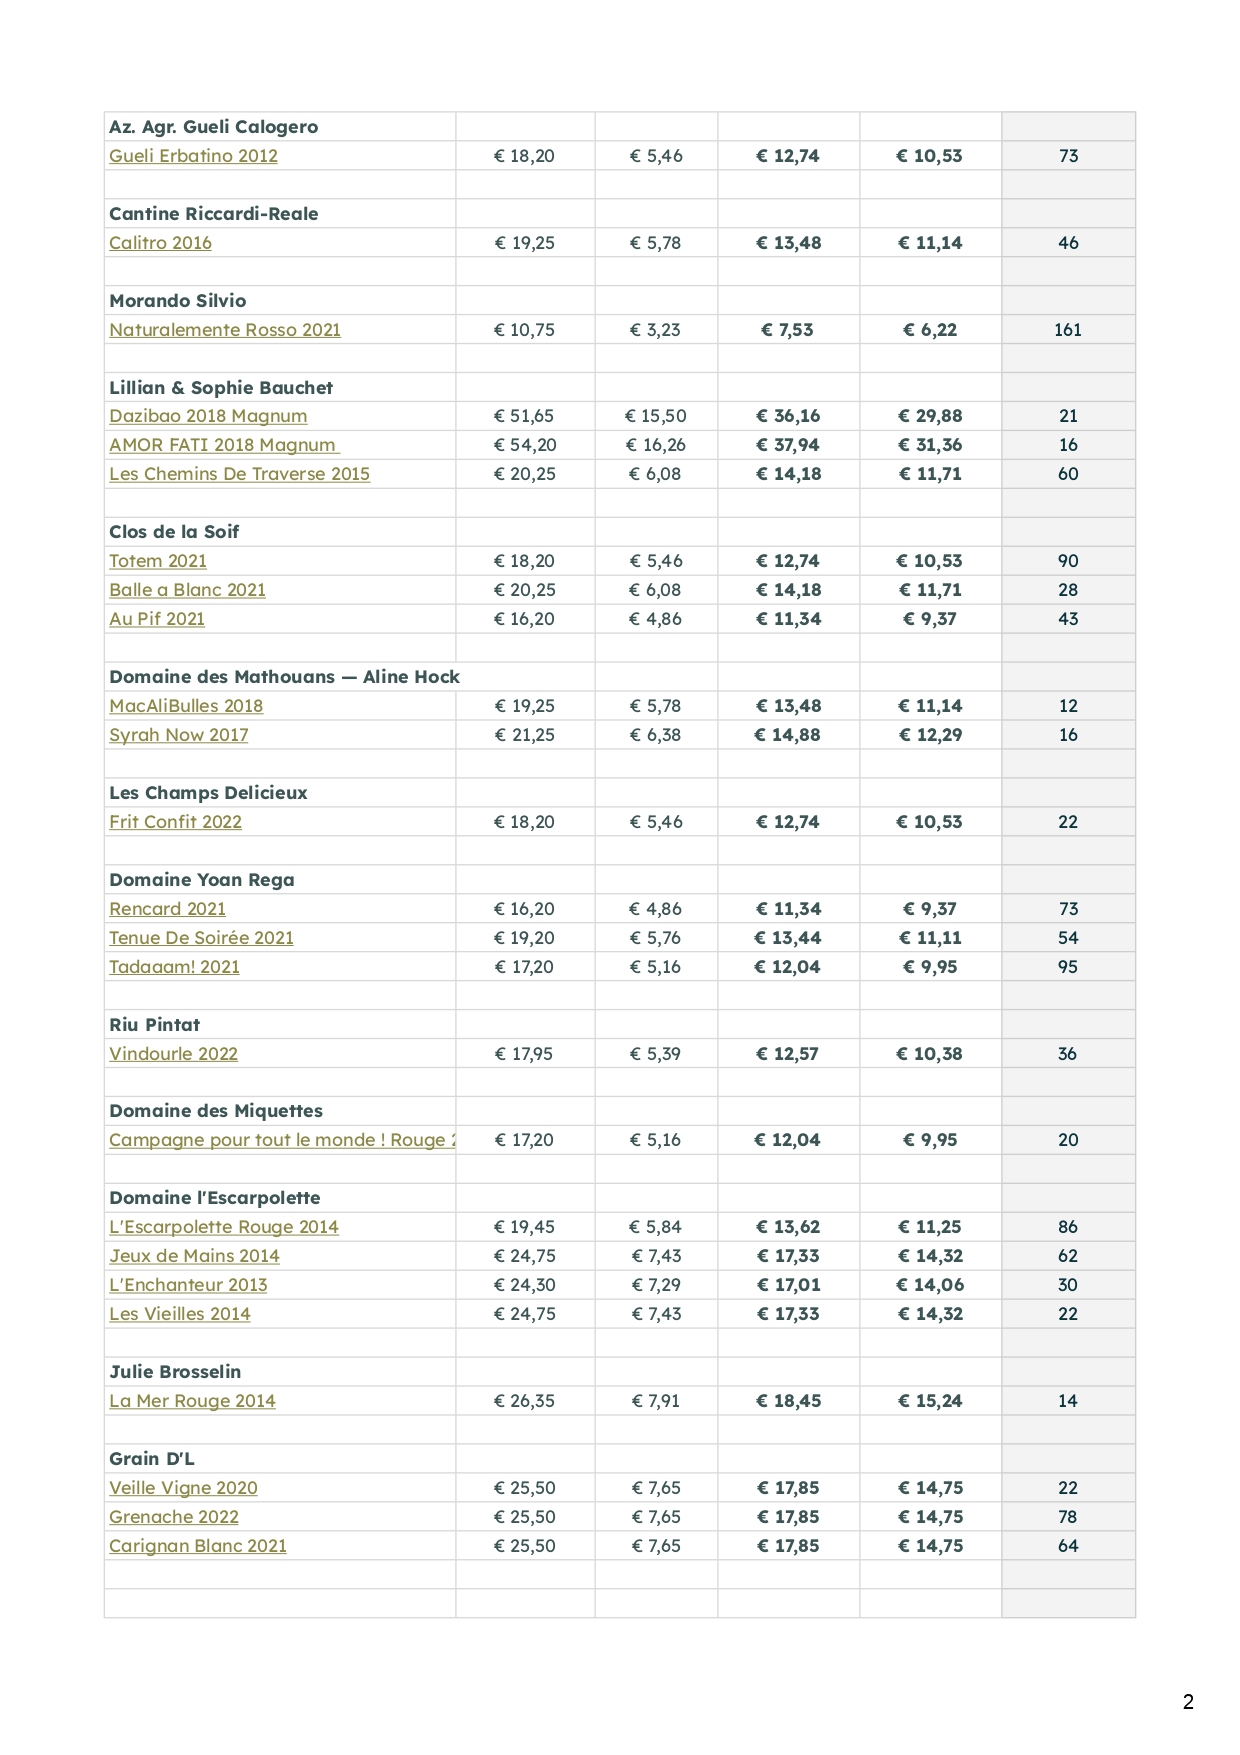The image size is (1240, 1755).
Task: Click the Riu Pintat heading
Action: tap(155, 1025)
